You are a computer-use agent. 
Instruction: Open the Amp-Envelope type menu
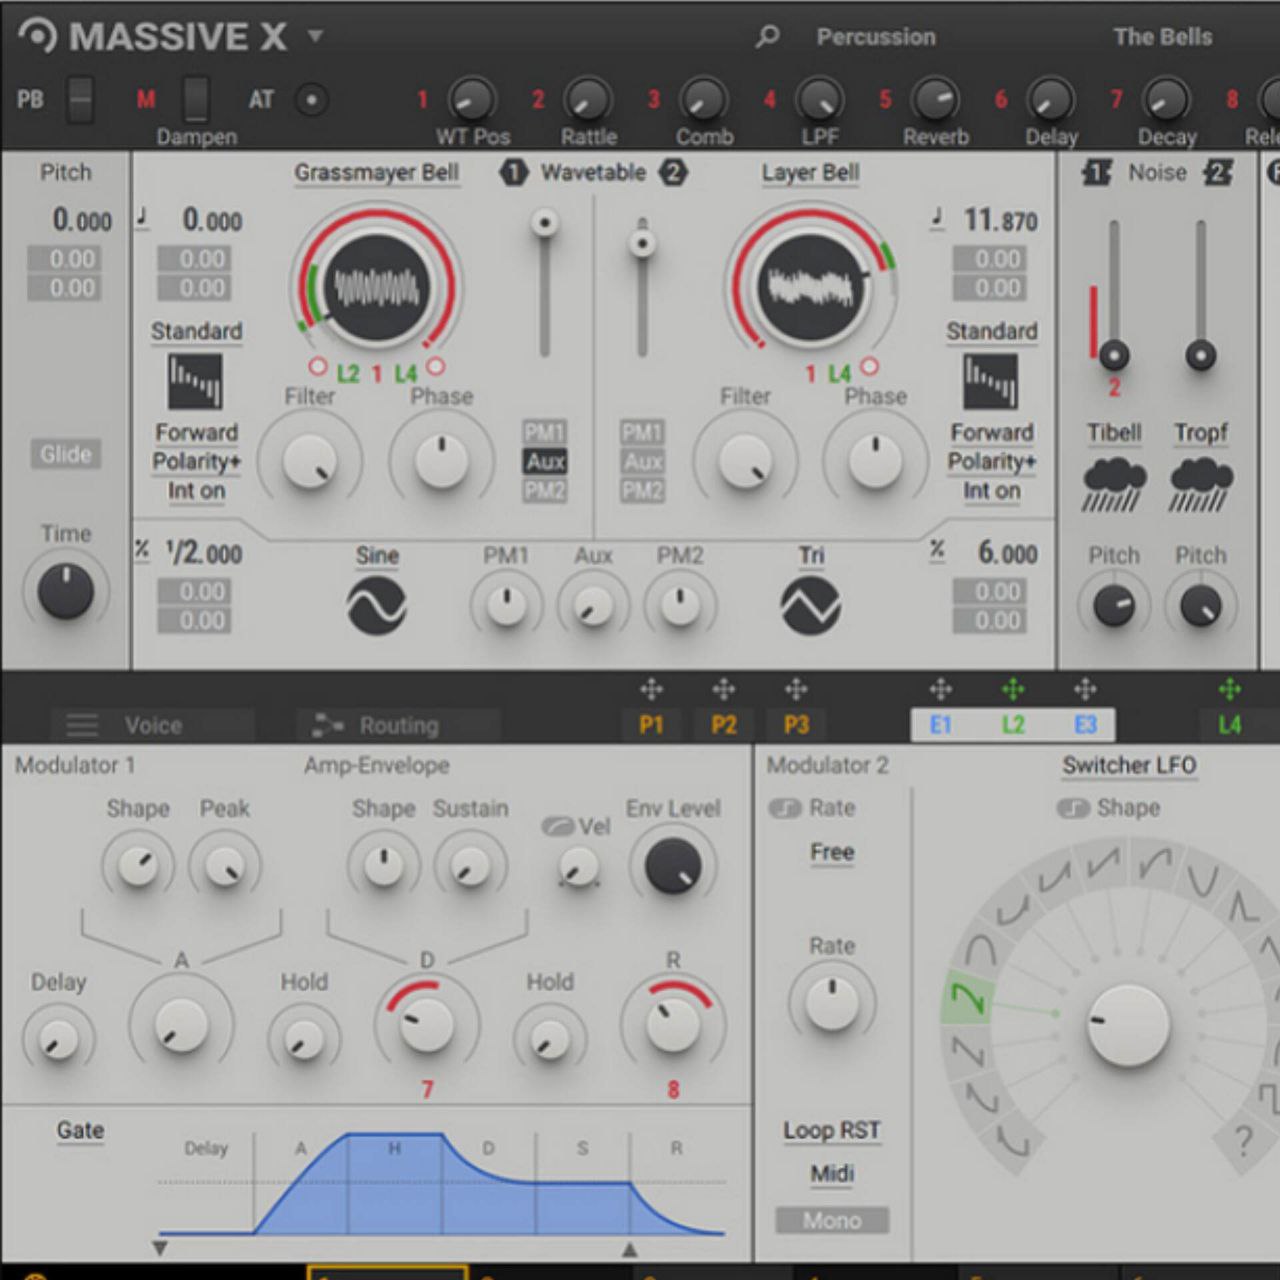pyautogui.click(x=376, y=766)
